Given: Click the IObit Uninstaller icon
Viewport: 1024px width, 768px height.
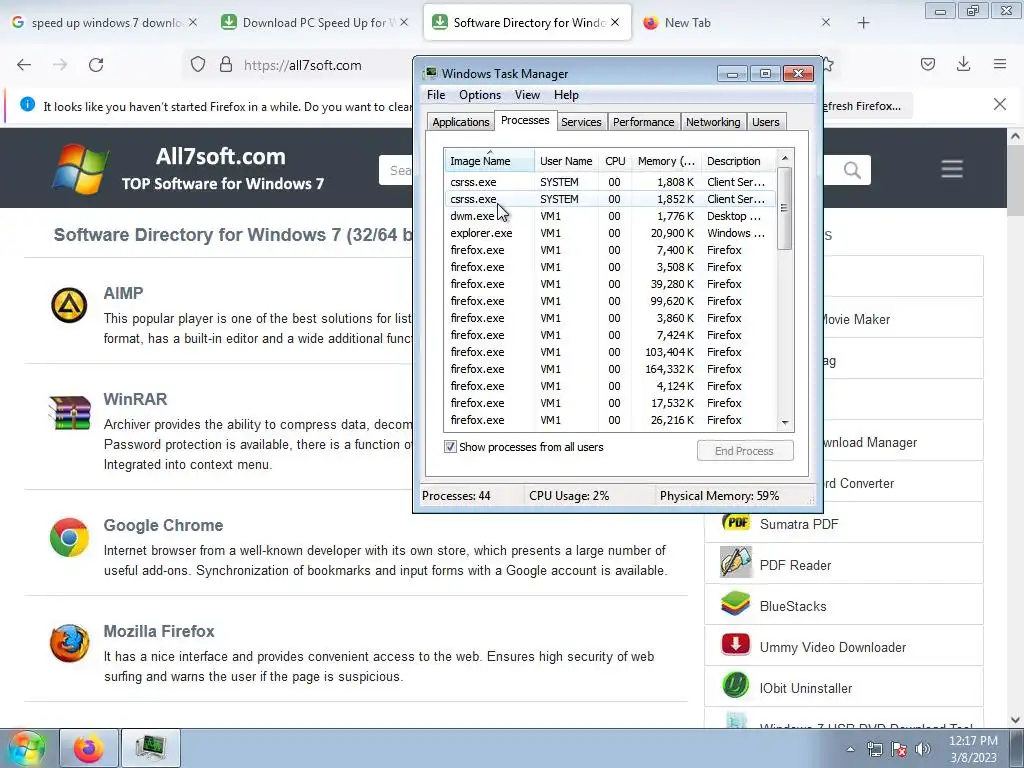Looking at the screenshot, I should pos(736,686).
